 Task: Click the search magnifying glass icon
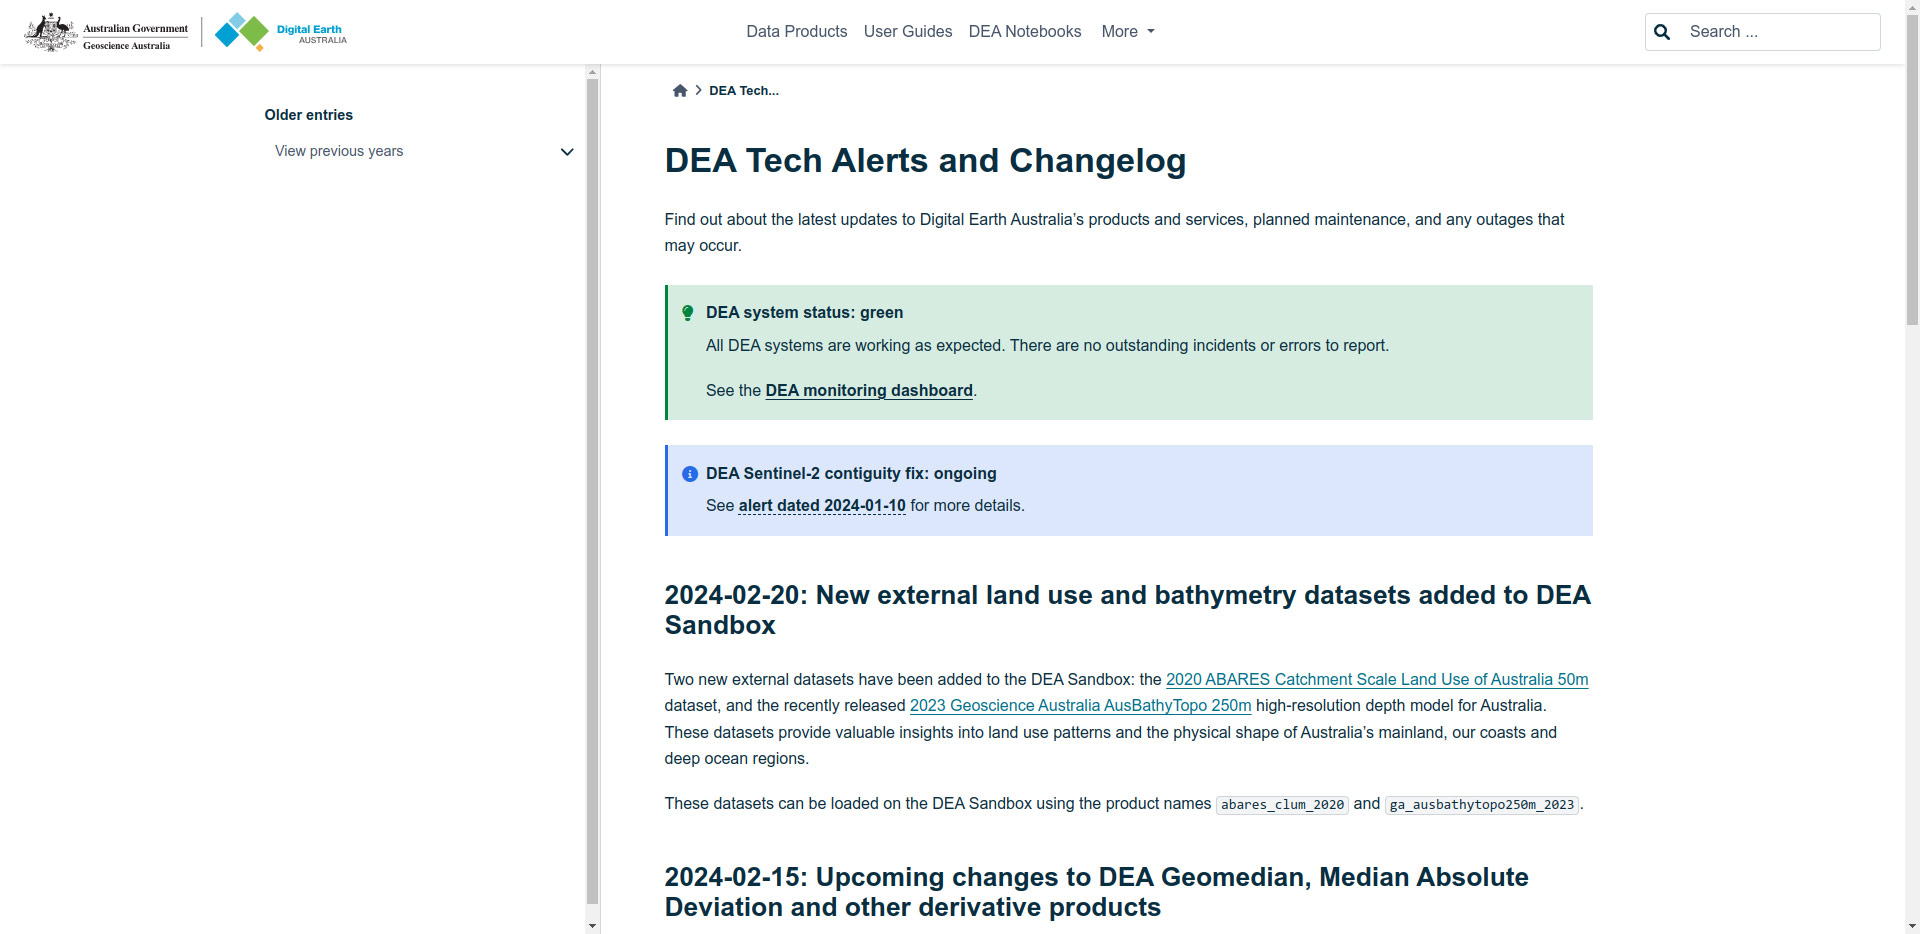click(x=1662, y=32)
